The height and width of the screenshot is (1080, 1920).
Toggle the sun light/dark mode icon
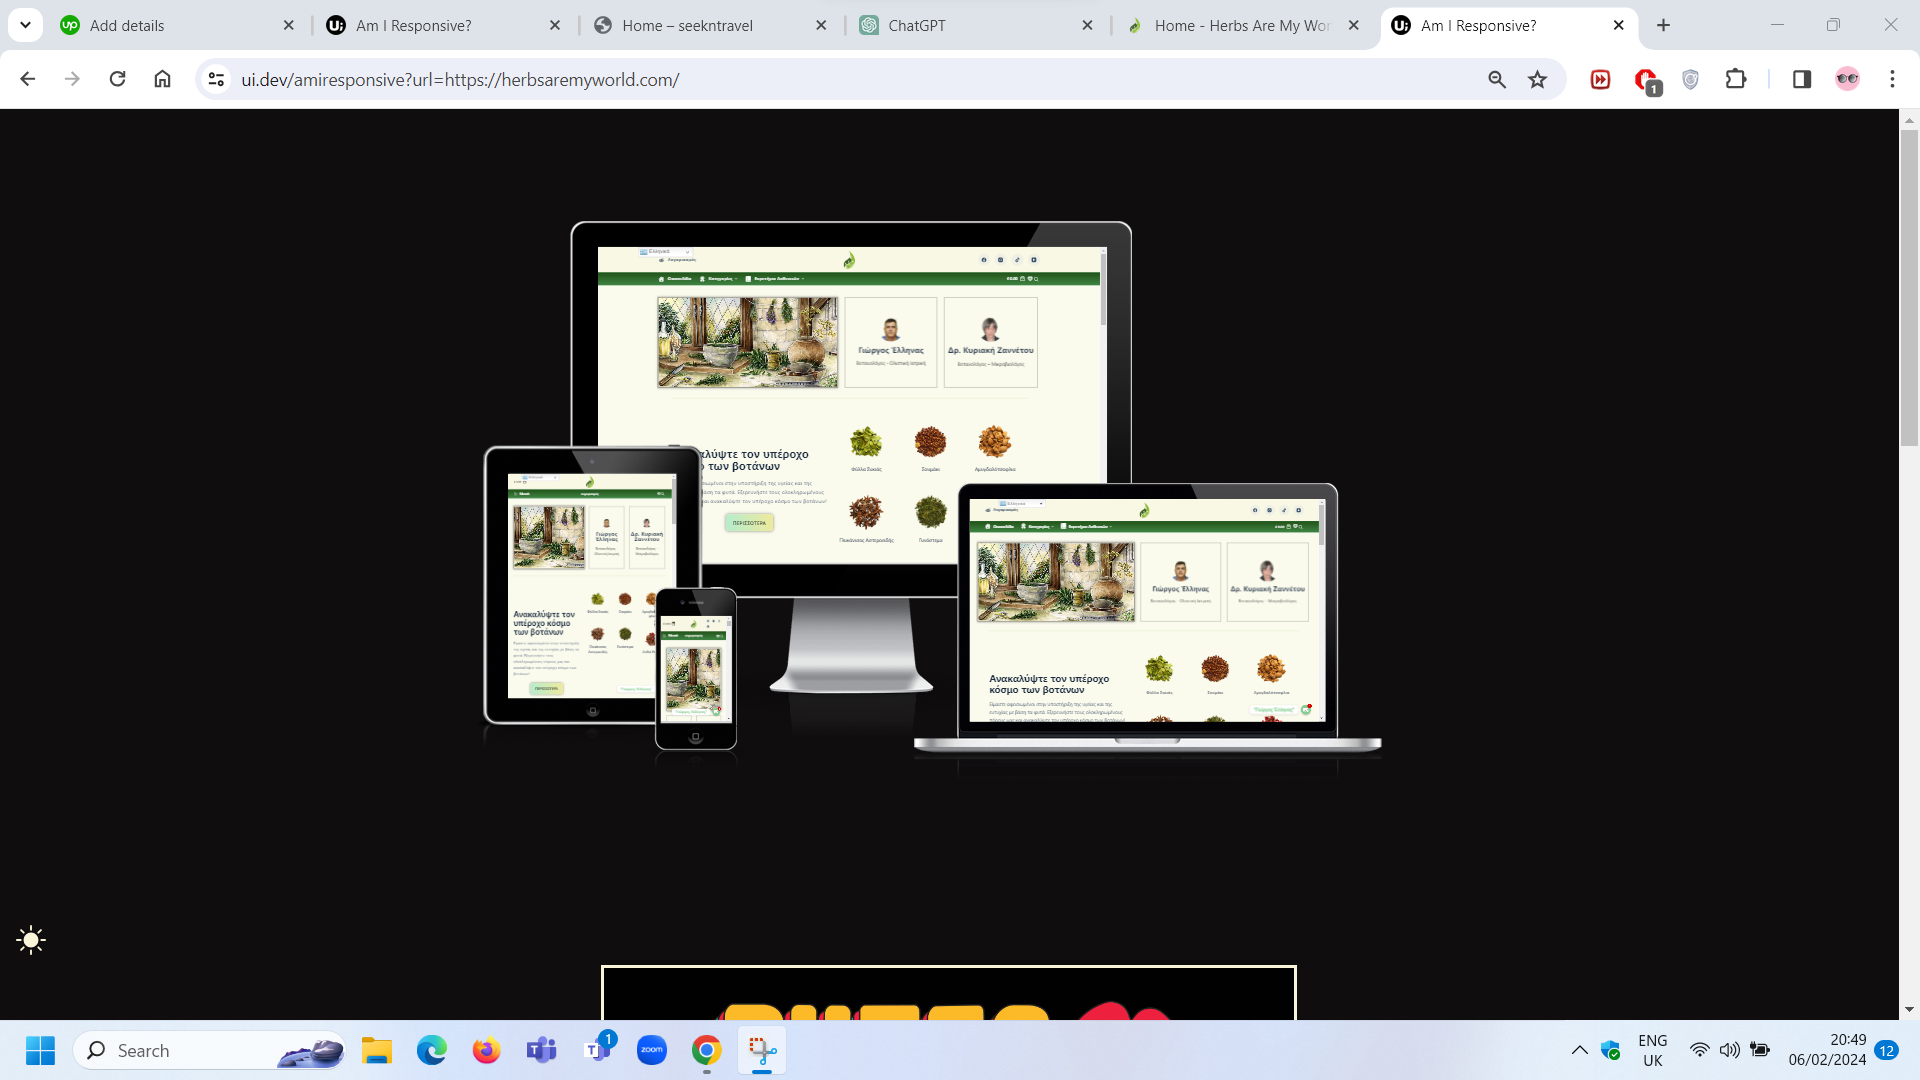[x=31, y=940]
